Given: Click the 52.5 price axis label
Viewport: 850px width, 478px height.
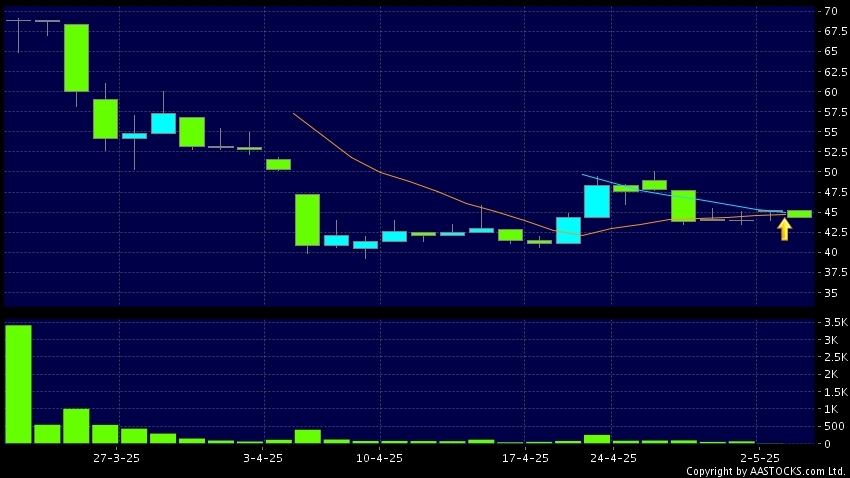Looking at the screenshot, I should [x=835, y=152].
